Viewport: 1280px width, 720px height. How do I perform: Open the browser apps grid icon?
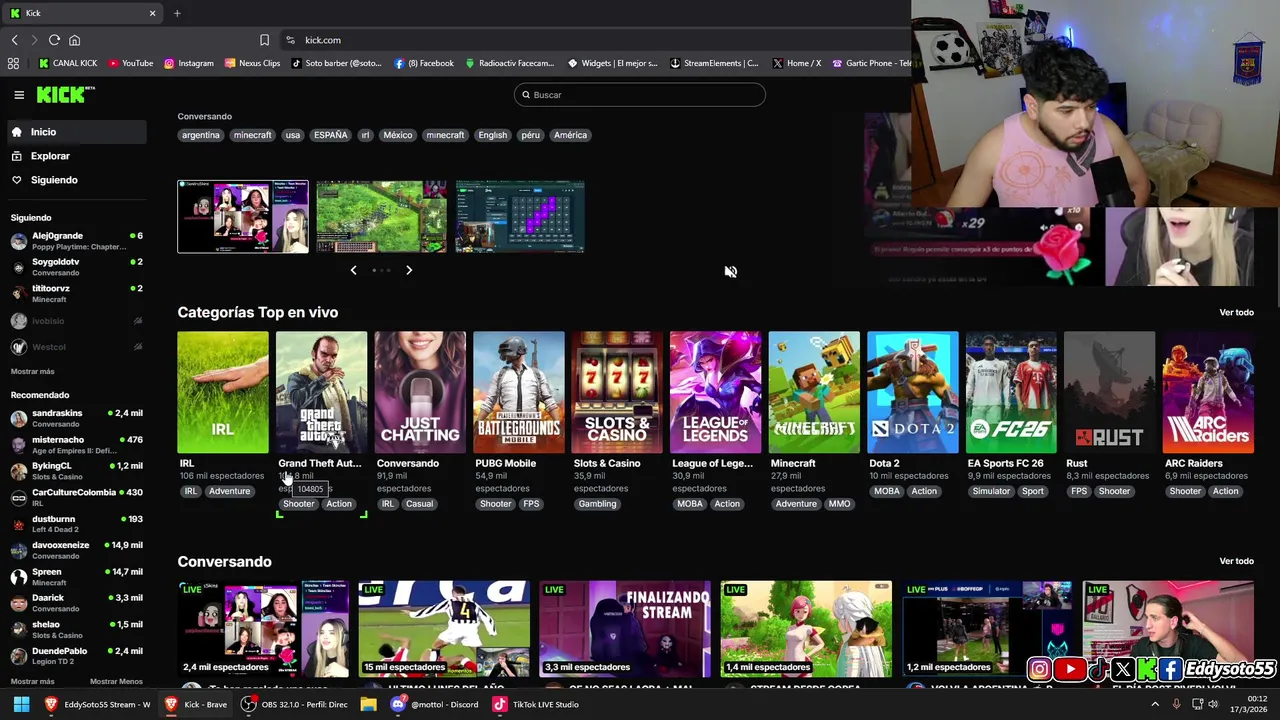(13, 63)
